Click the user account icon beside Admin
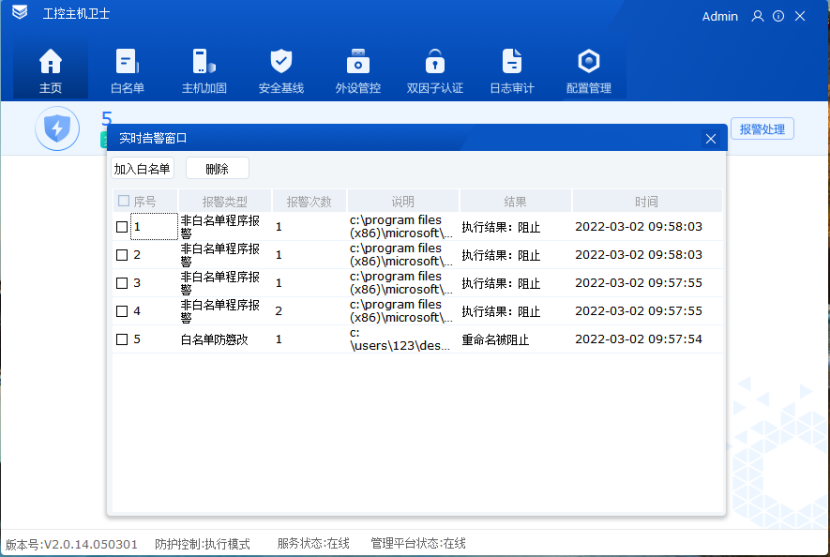The width and height of the screenshot is (830, 557). tap(757, 16)
